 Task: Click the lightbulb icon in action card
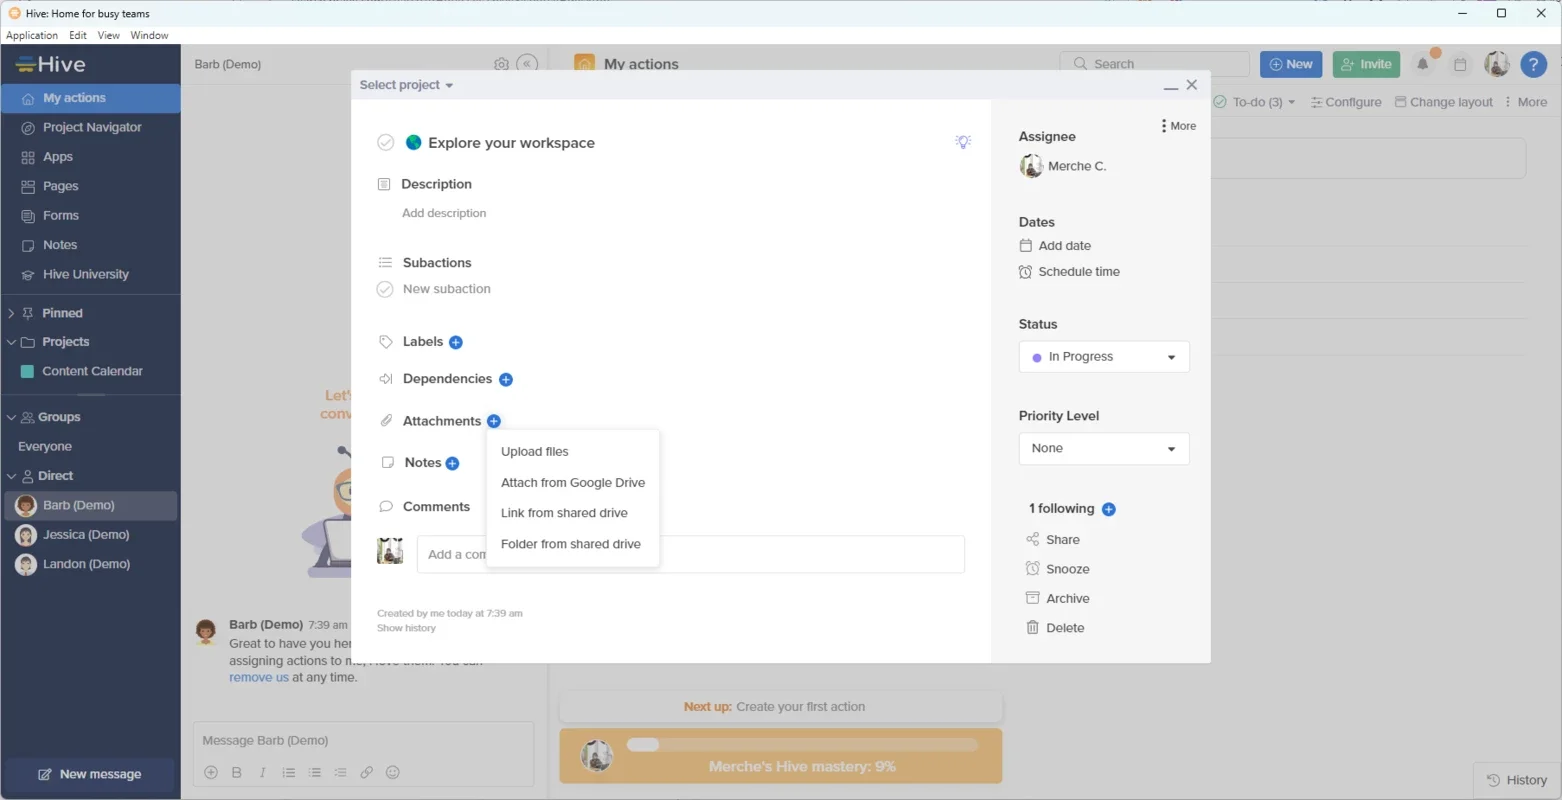tap(963, 142)
